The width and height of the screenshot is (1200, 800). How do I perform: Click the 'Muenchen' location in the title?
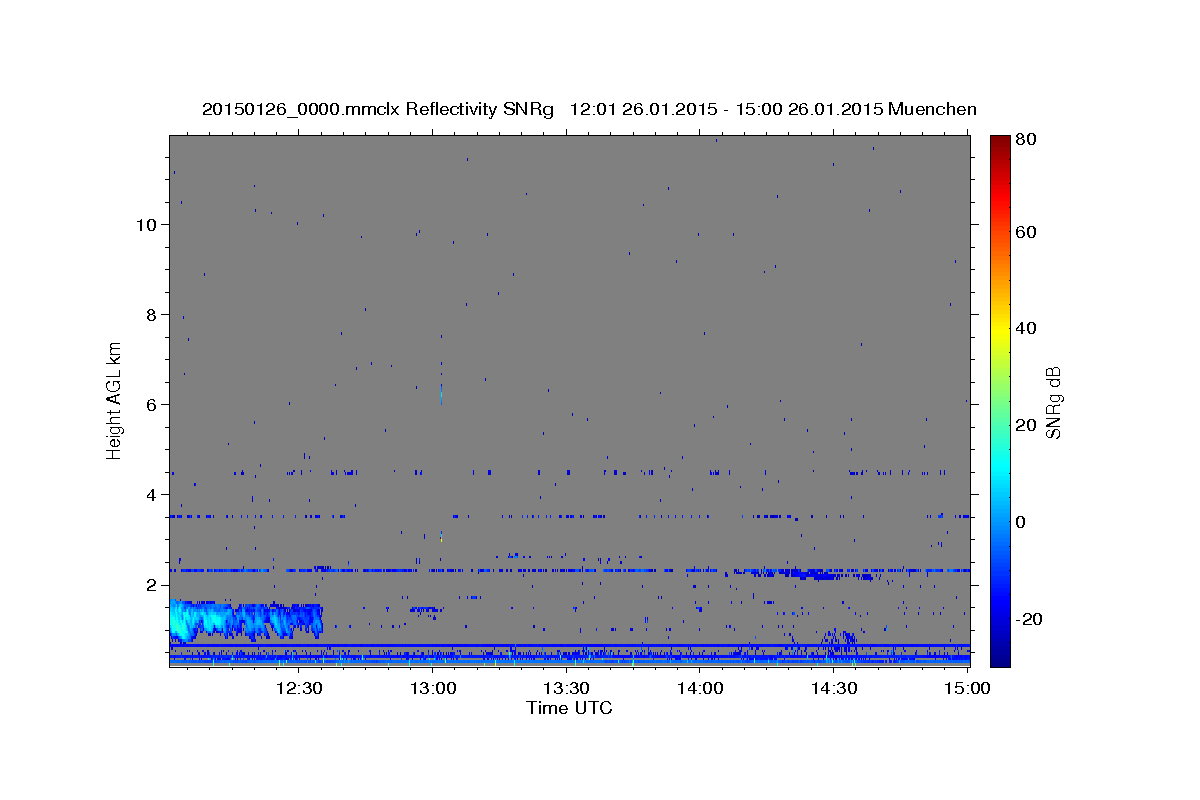click(932, 109)
